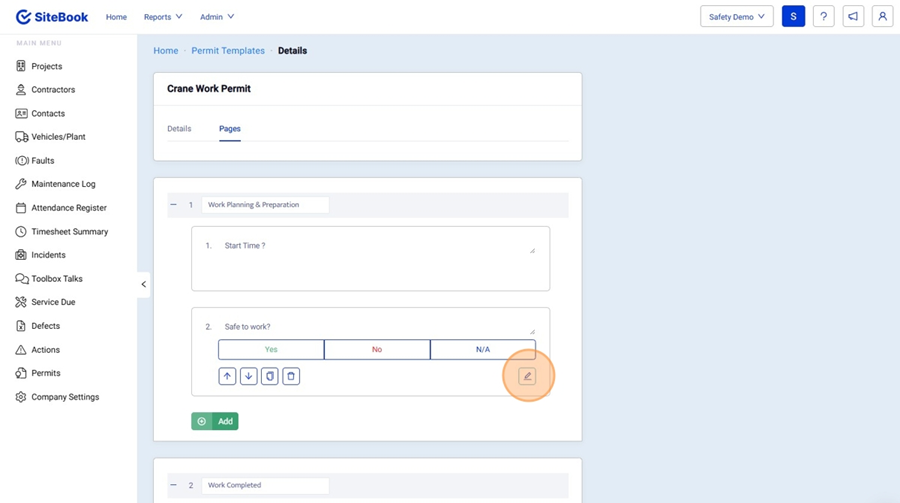The height and width of the screenshot is (503, 900).
Task: Open the announcements megaphone icon
Action: pos(853,17)
